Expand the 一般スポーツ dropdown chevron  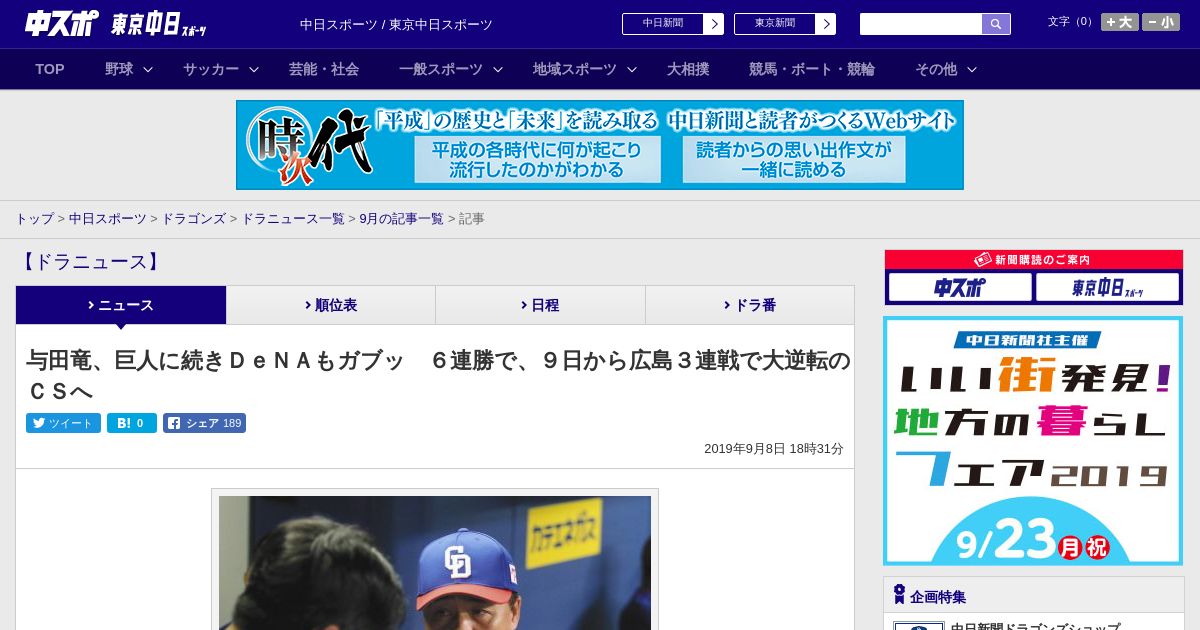(x=498, y=69)
